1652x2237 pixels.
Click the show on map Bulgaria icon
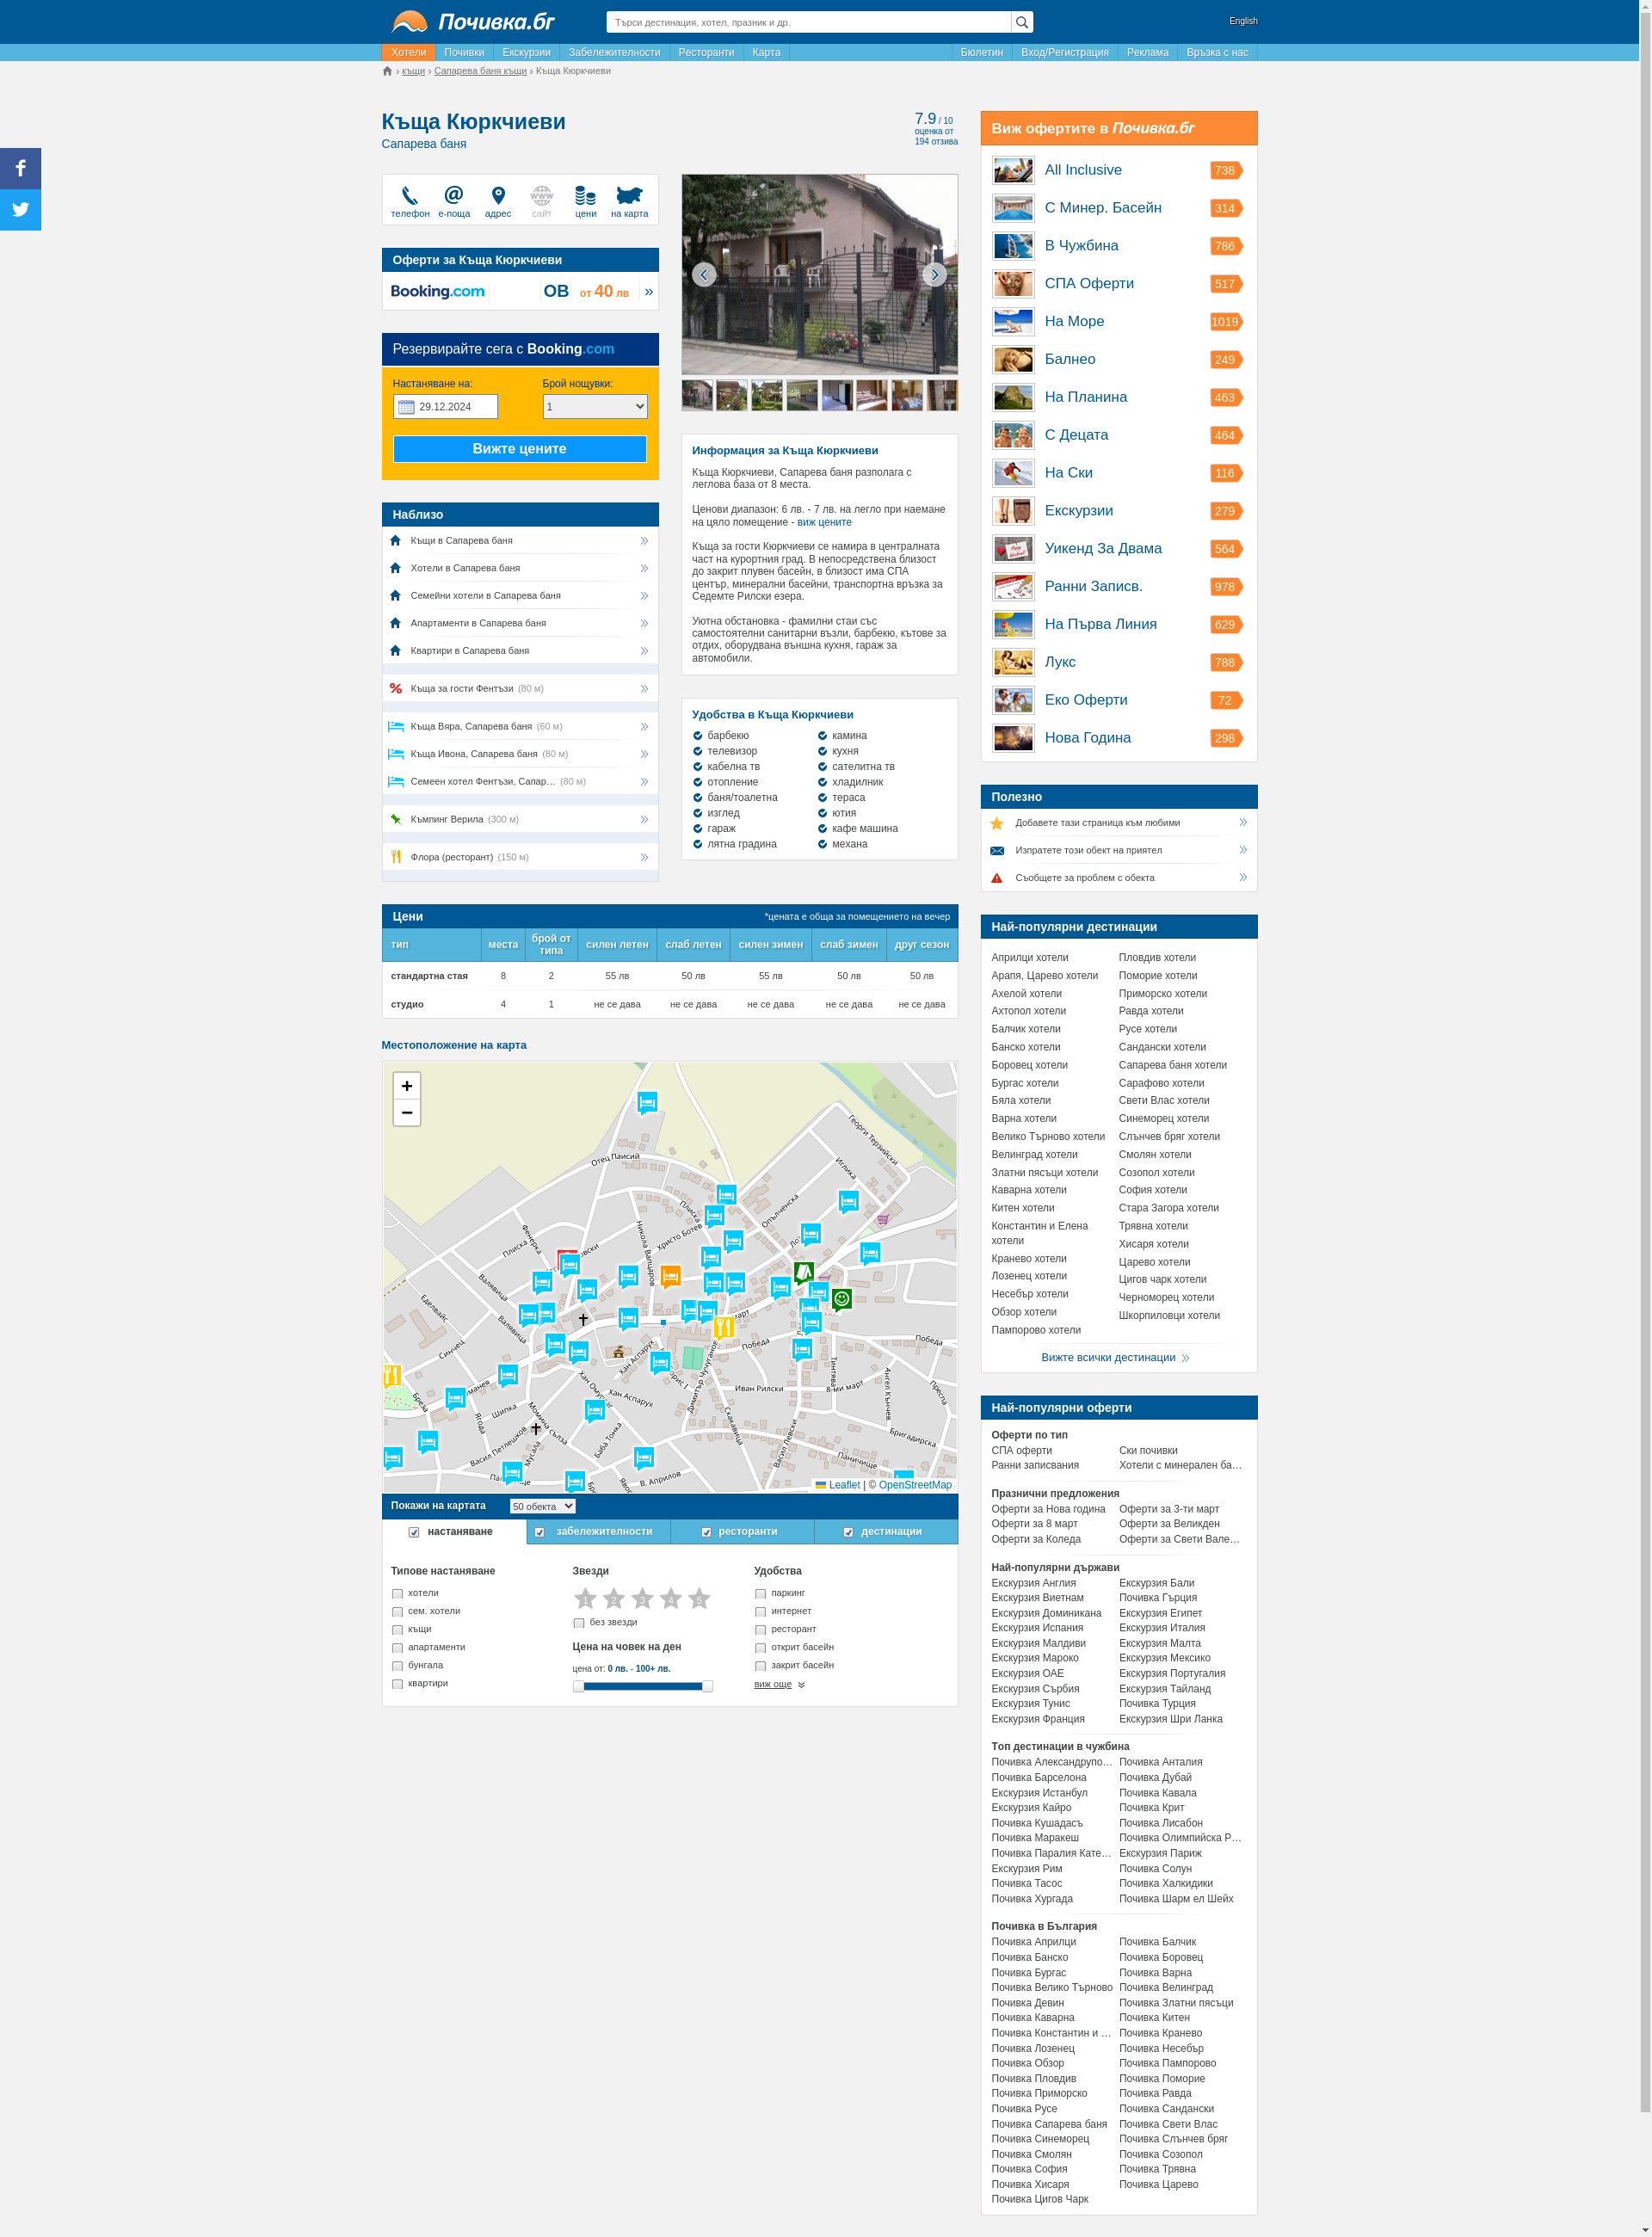(629, 195)
